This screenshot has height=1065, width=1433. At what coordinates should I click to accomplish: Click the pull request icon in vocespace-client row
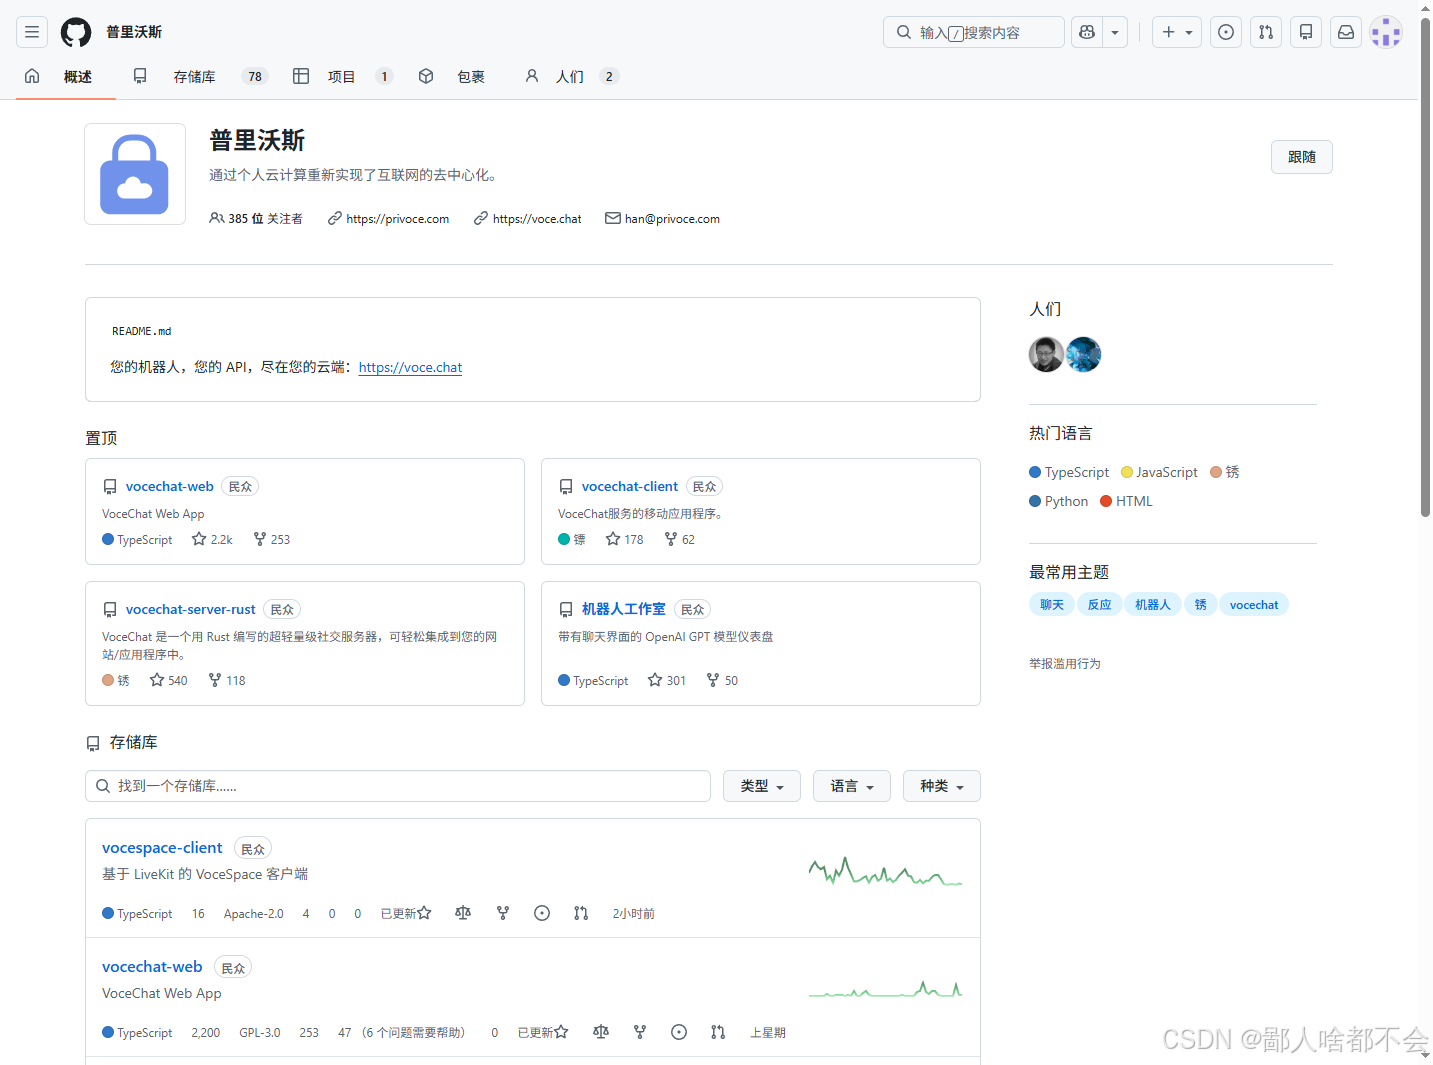pyautogui.click(x=581, y=913)
